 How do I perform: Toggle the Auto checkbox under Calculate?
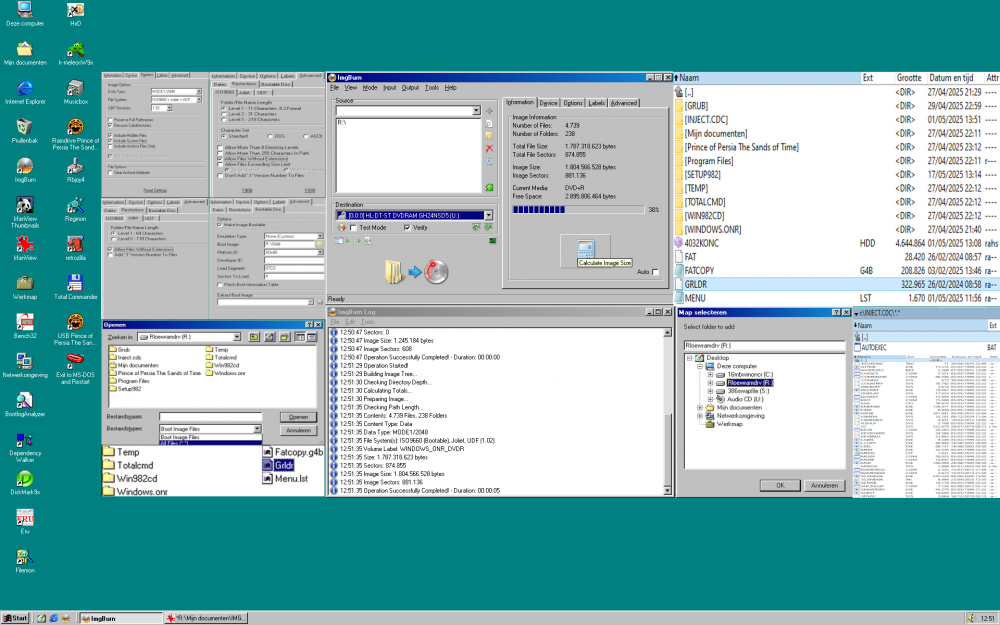656,272
